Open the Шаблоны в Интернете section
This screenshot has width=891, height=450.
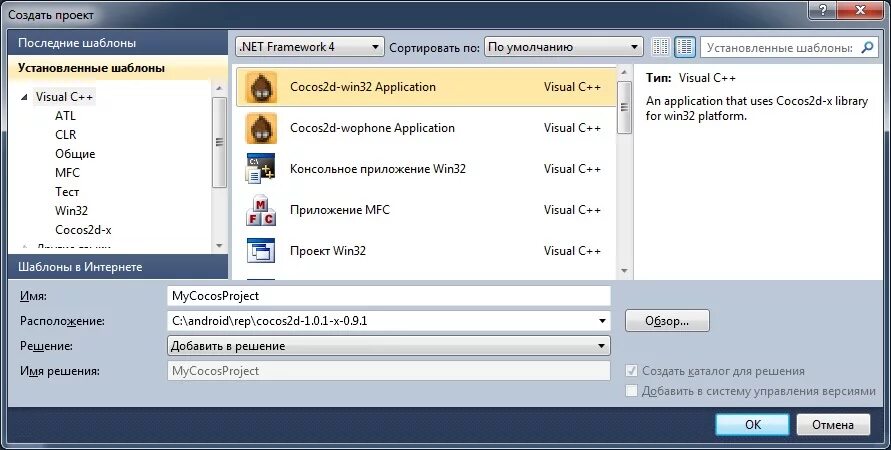tap(118, 267)
